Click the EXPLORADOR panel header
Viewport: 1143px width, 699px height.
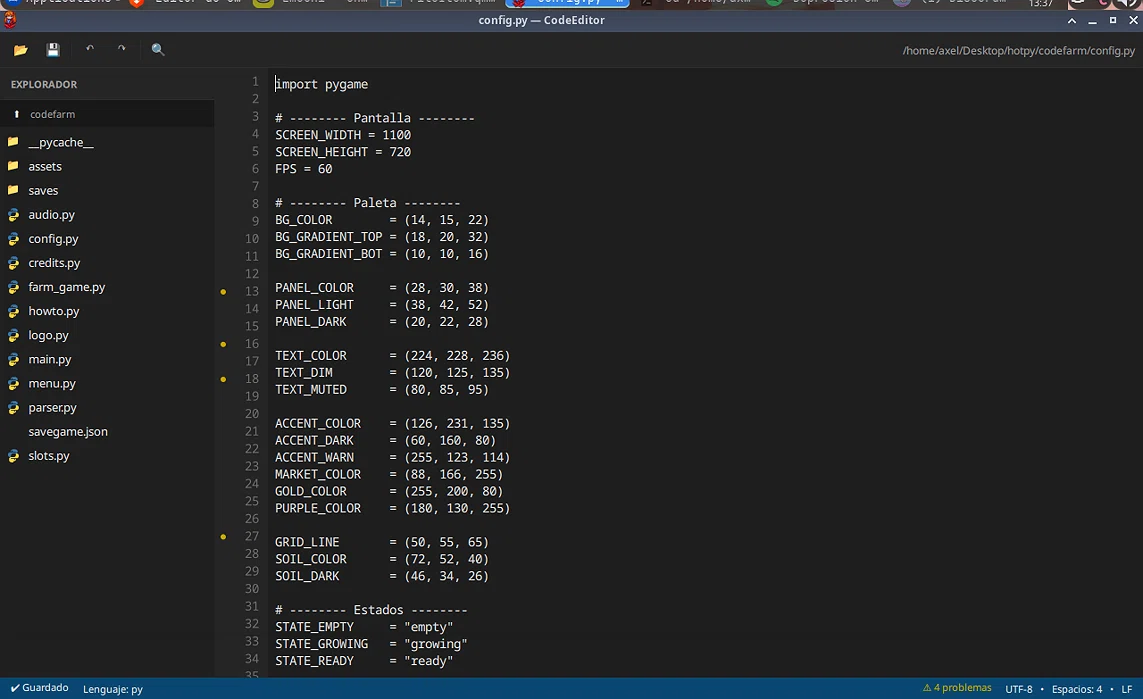(44, 85)
